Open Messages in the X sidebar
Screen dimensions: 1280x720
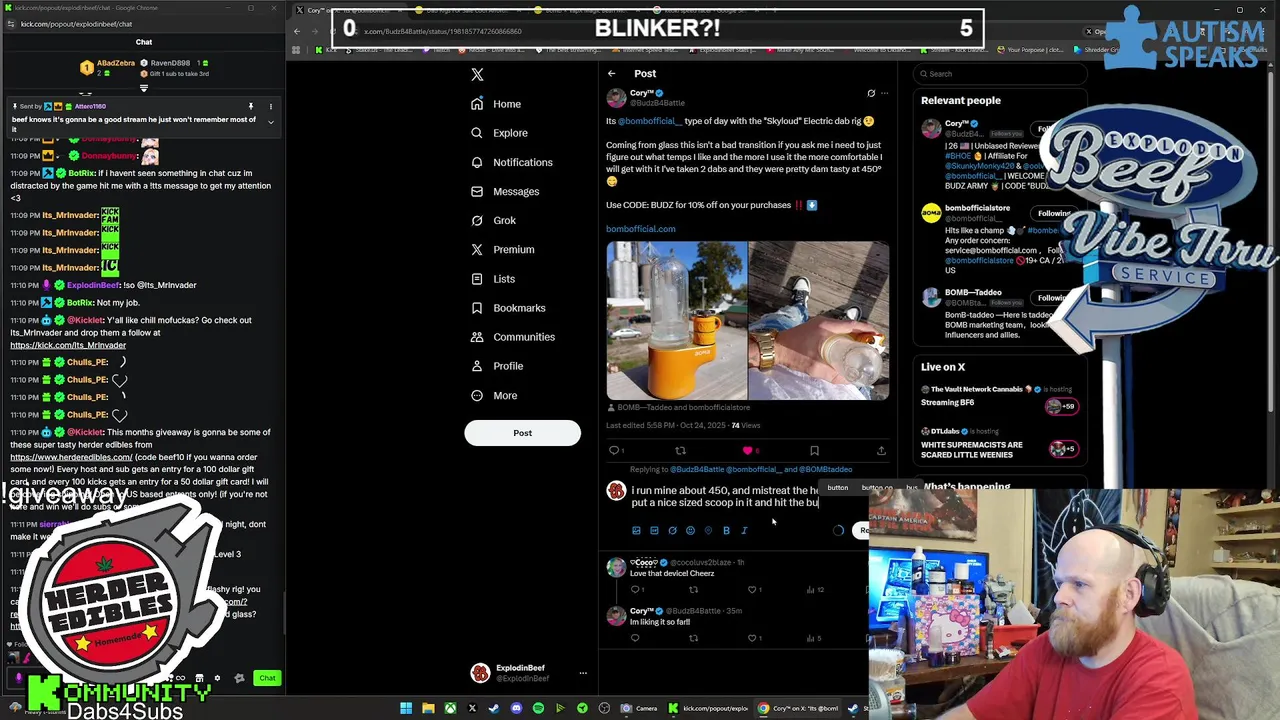coord(505,191)
